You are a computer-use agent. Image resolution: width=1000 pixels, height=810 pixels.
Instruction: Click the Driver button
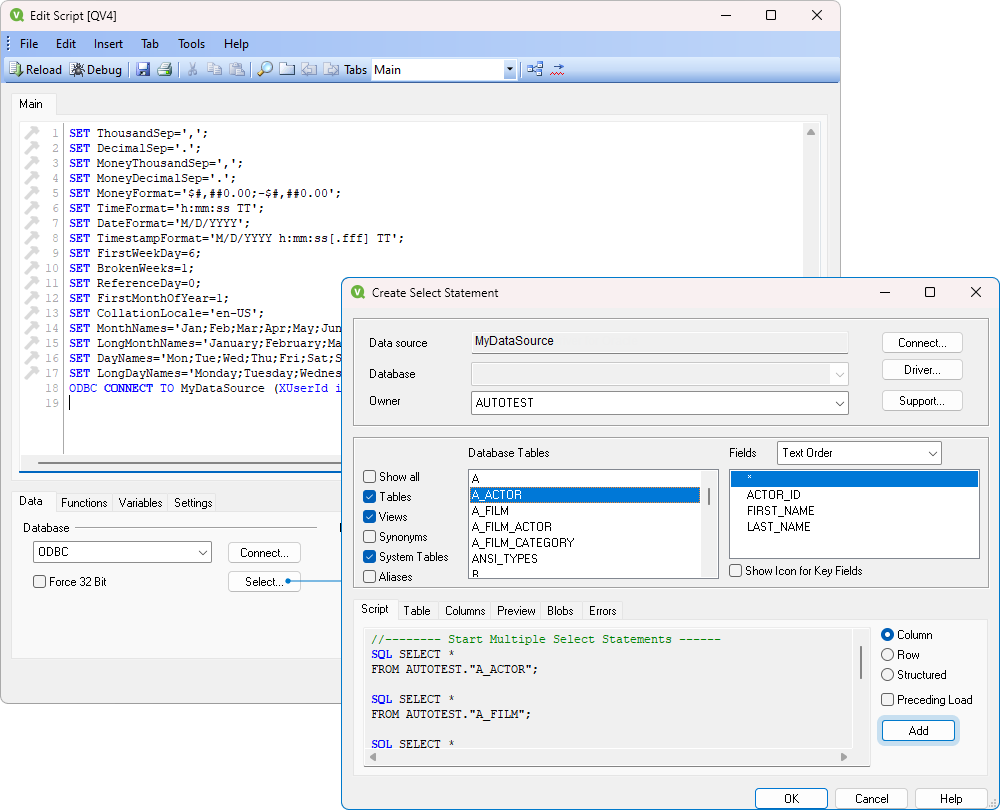(x=921, y=369)
